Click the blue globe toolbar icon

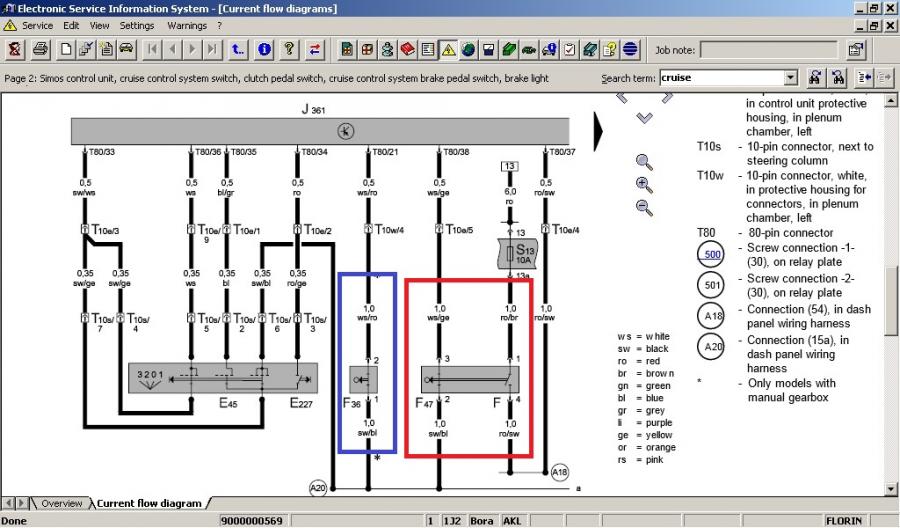click(x=631, y=49)
